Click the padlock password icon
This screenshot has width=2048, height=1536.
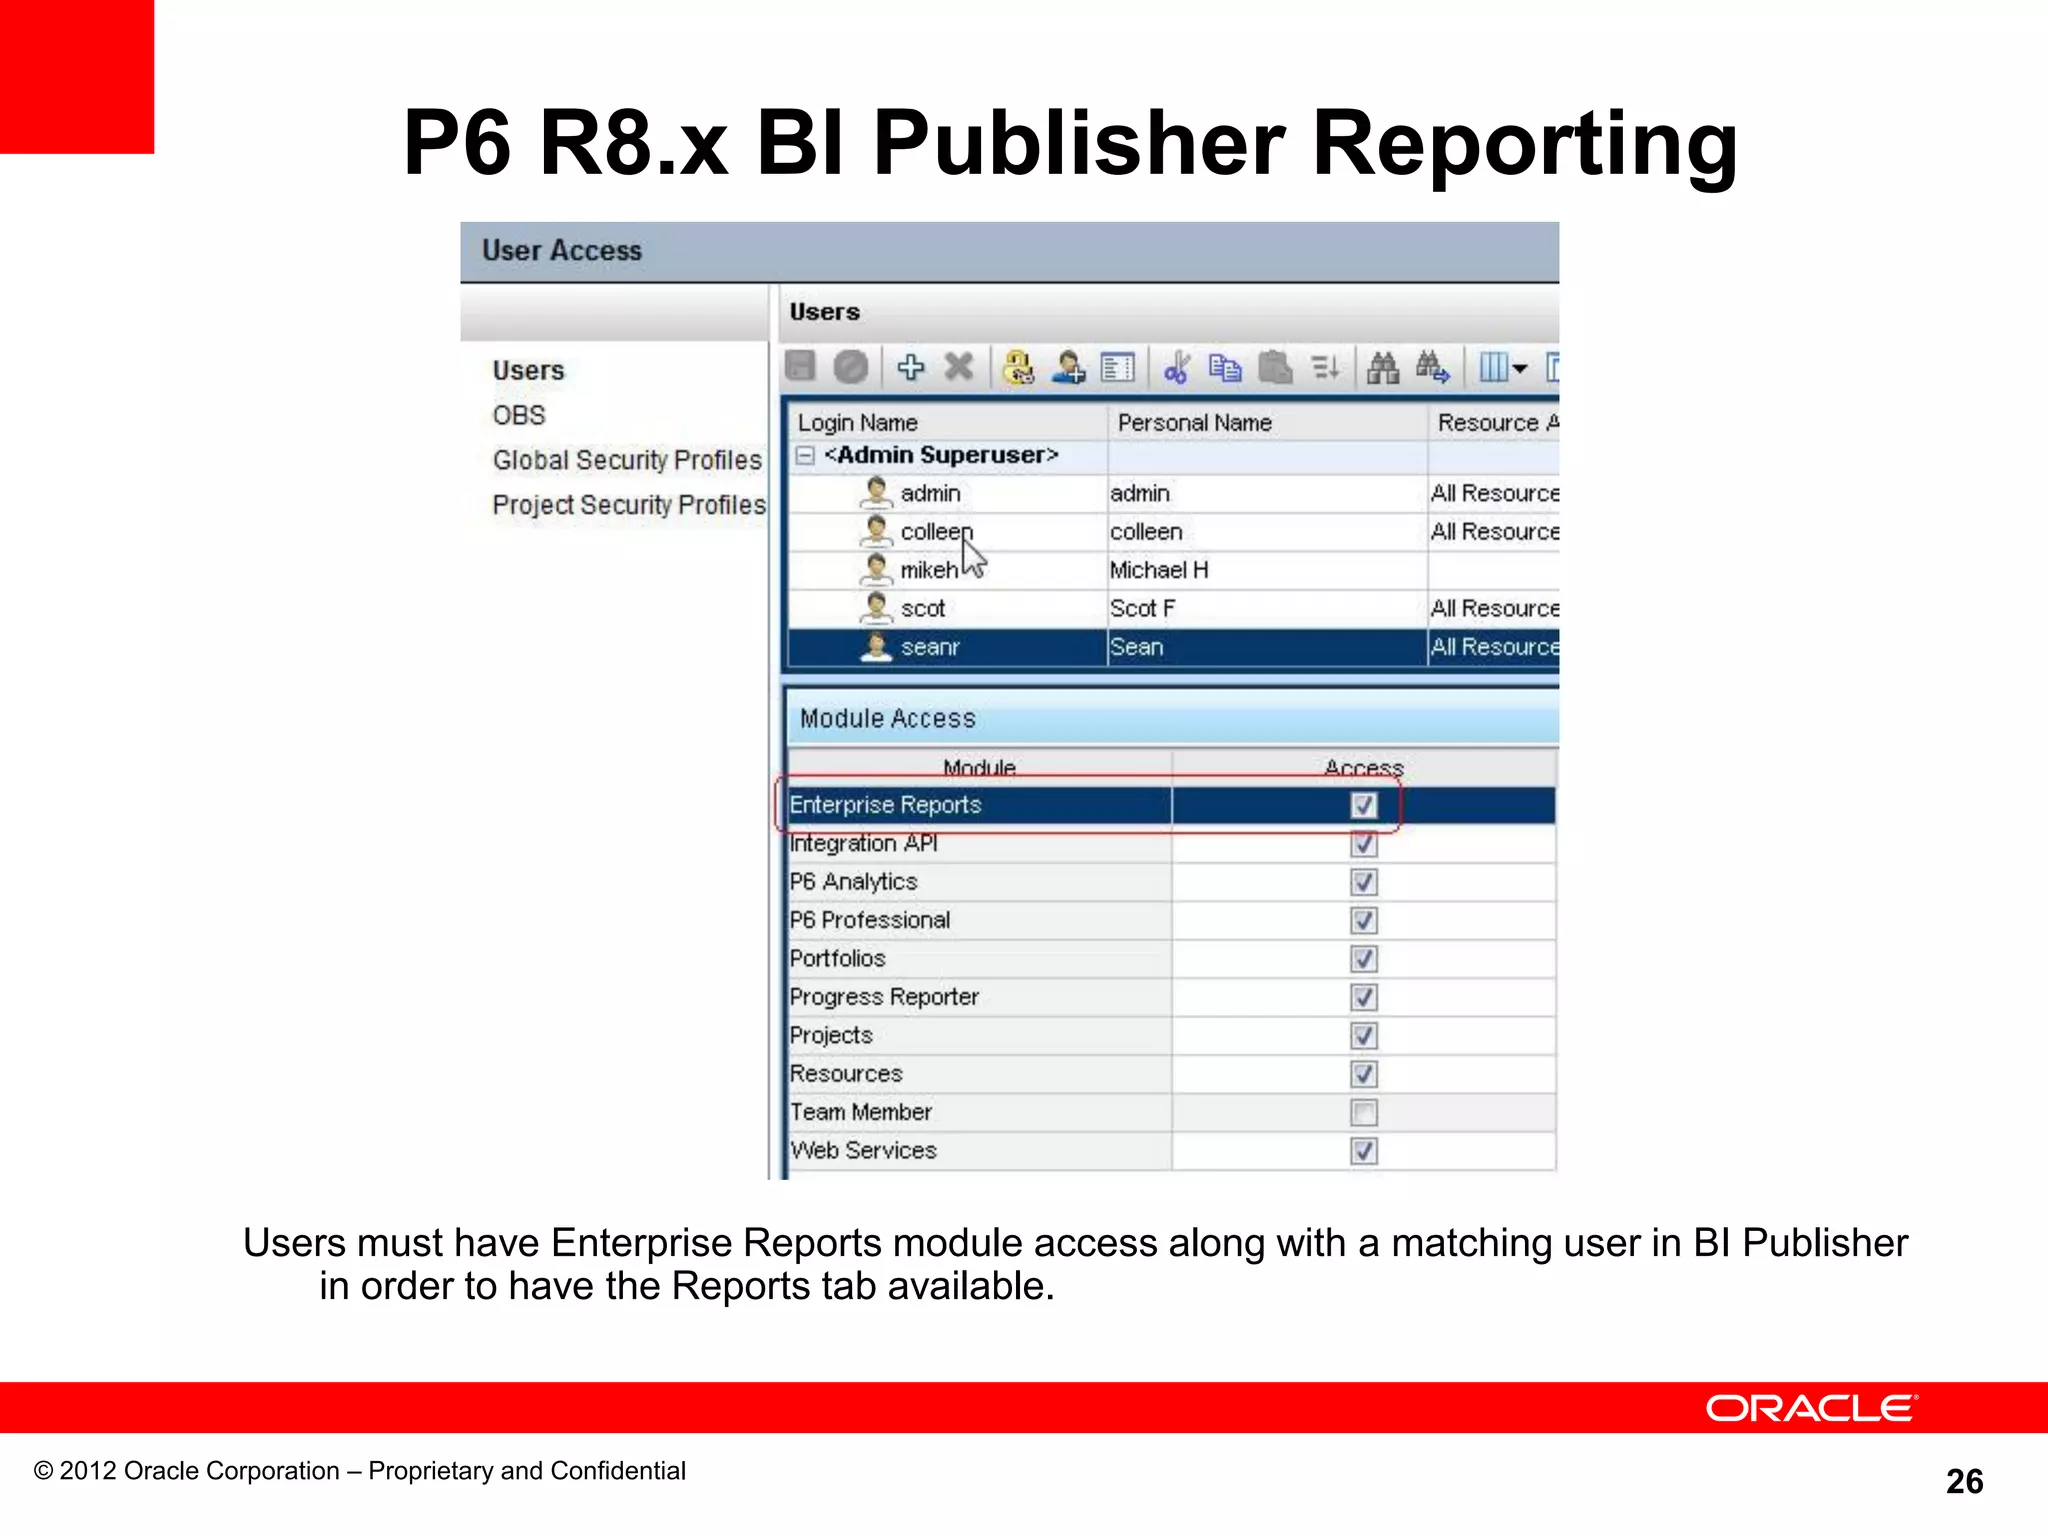1018,367
